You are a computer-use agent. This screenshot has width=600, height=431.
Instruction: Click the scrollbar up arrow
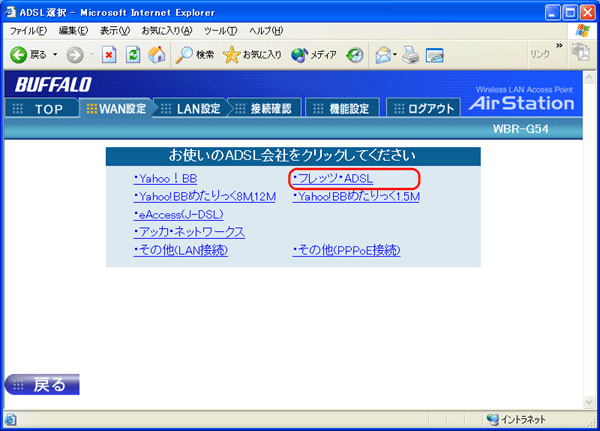click(589, 78)
